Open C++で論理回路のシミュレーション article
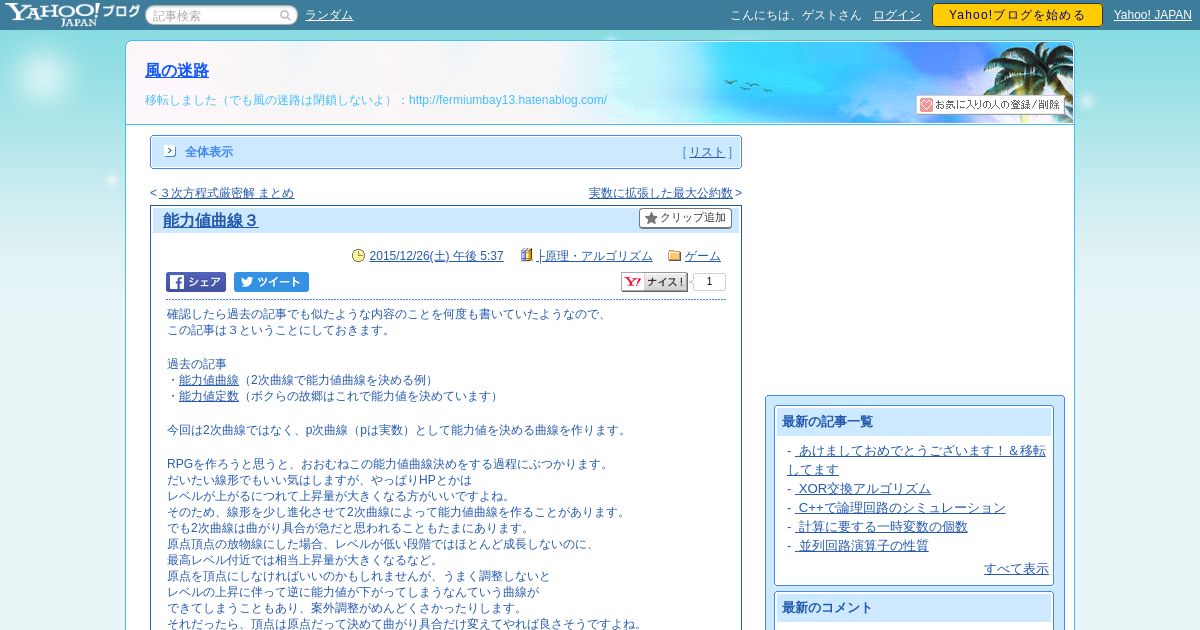Viewport: 1200px width, 630px height. (900, 508)
